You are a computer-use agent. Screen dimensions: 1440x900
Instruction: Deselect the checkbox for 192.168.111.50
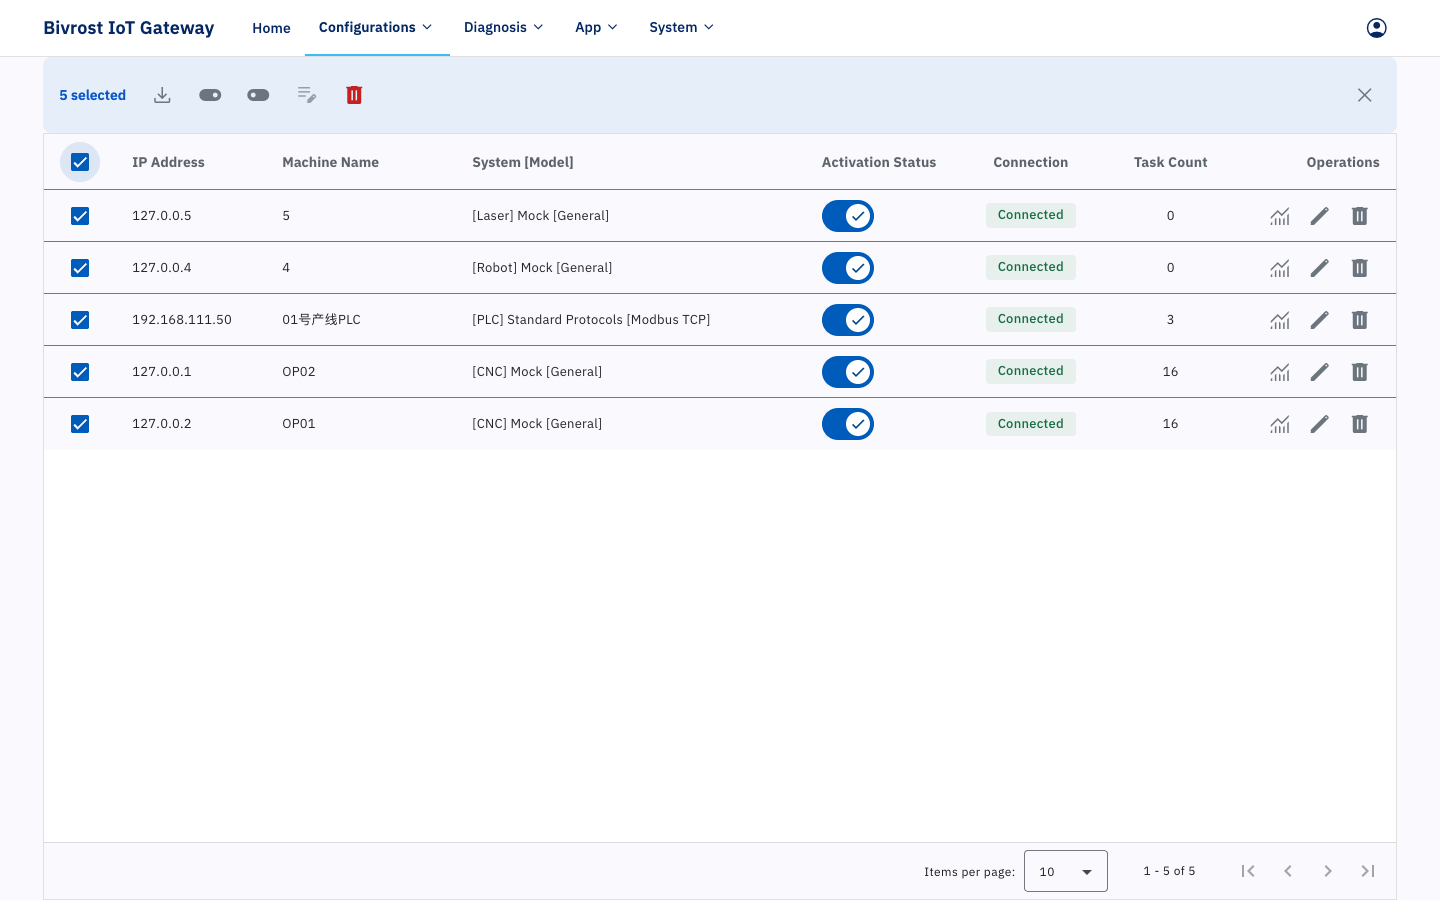(x=80, y=320)
